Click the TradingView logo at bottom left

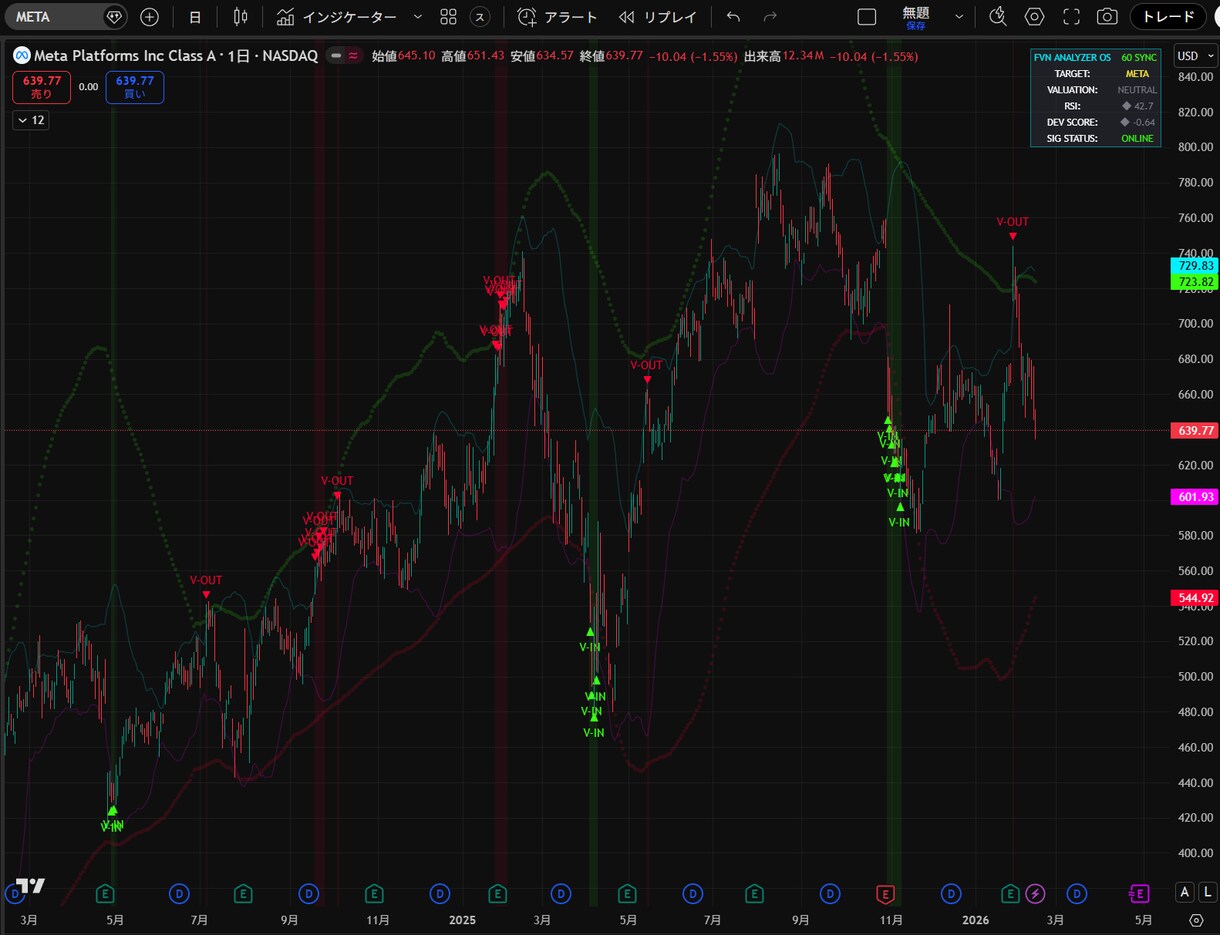[x=30, y=887]
